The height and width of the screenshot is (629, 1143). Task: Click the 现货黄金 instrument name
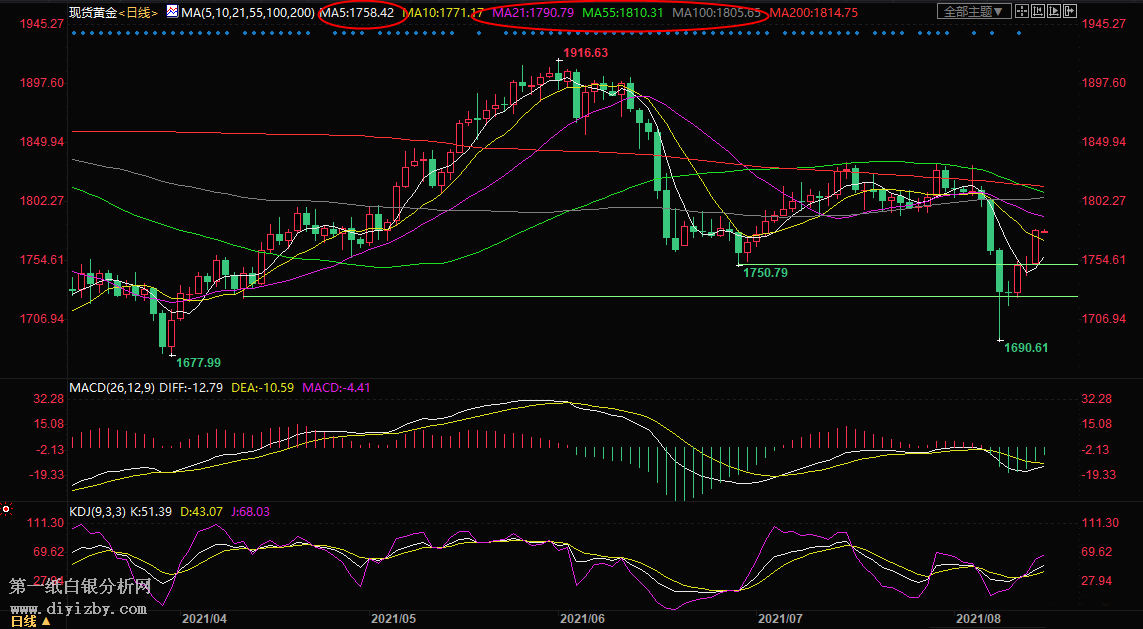tap(92, 13)
